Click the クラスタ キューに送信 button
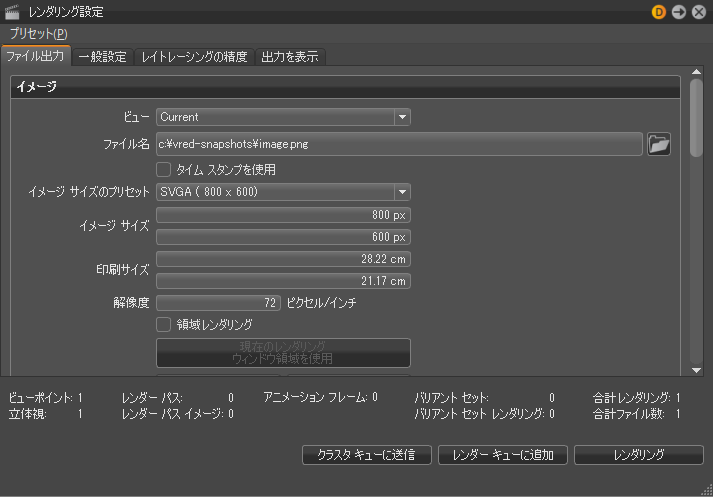The width and height of the screenshot is (713, 497). [x=367, y=455]
